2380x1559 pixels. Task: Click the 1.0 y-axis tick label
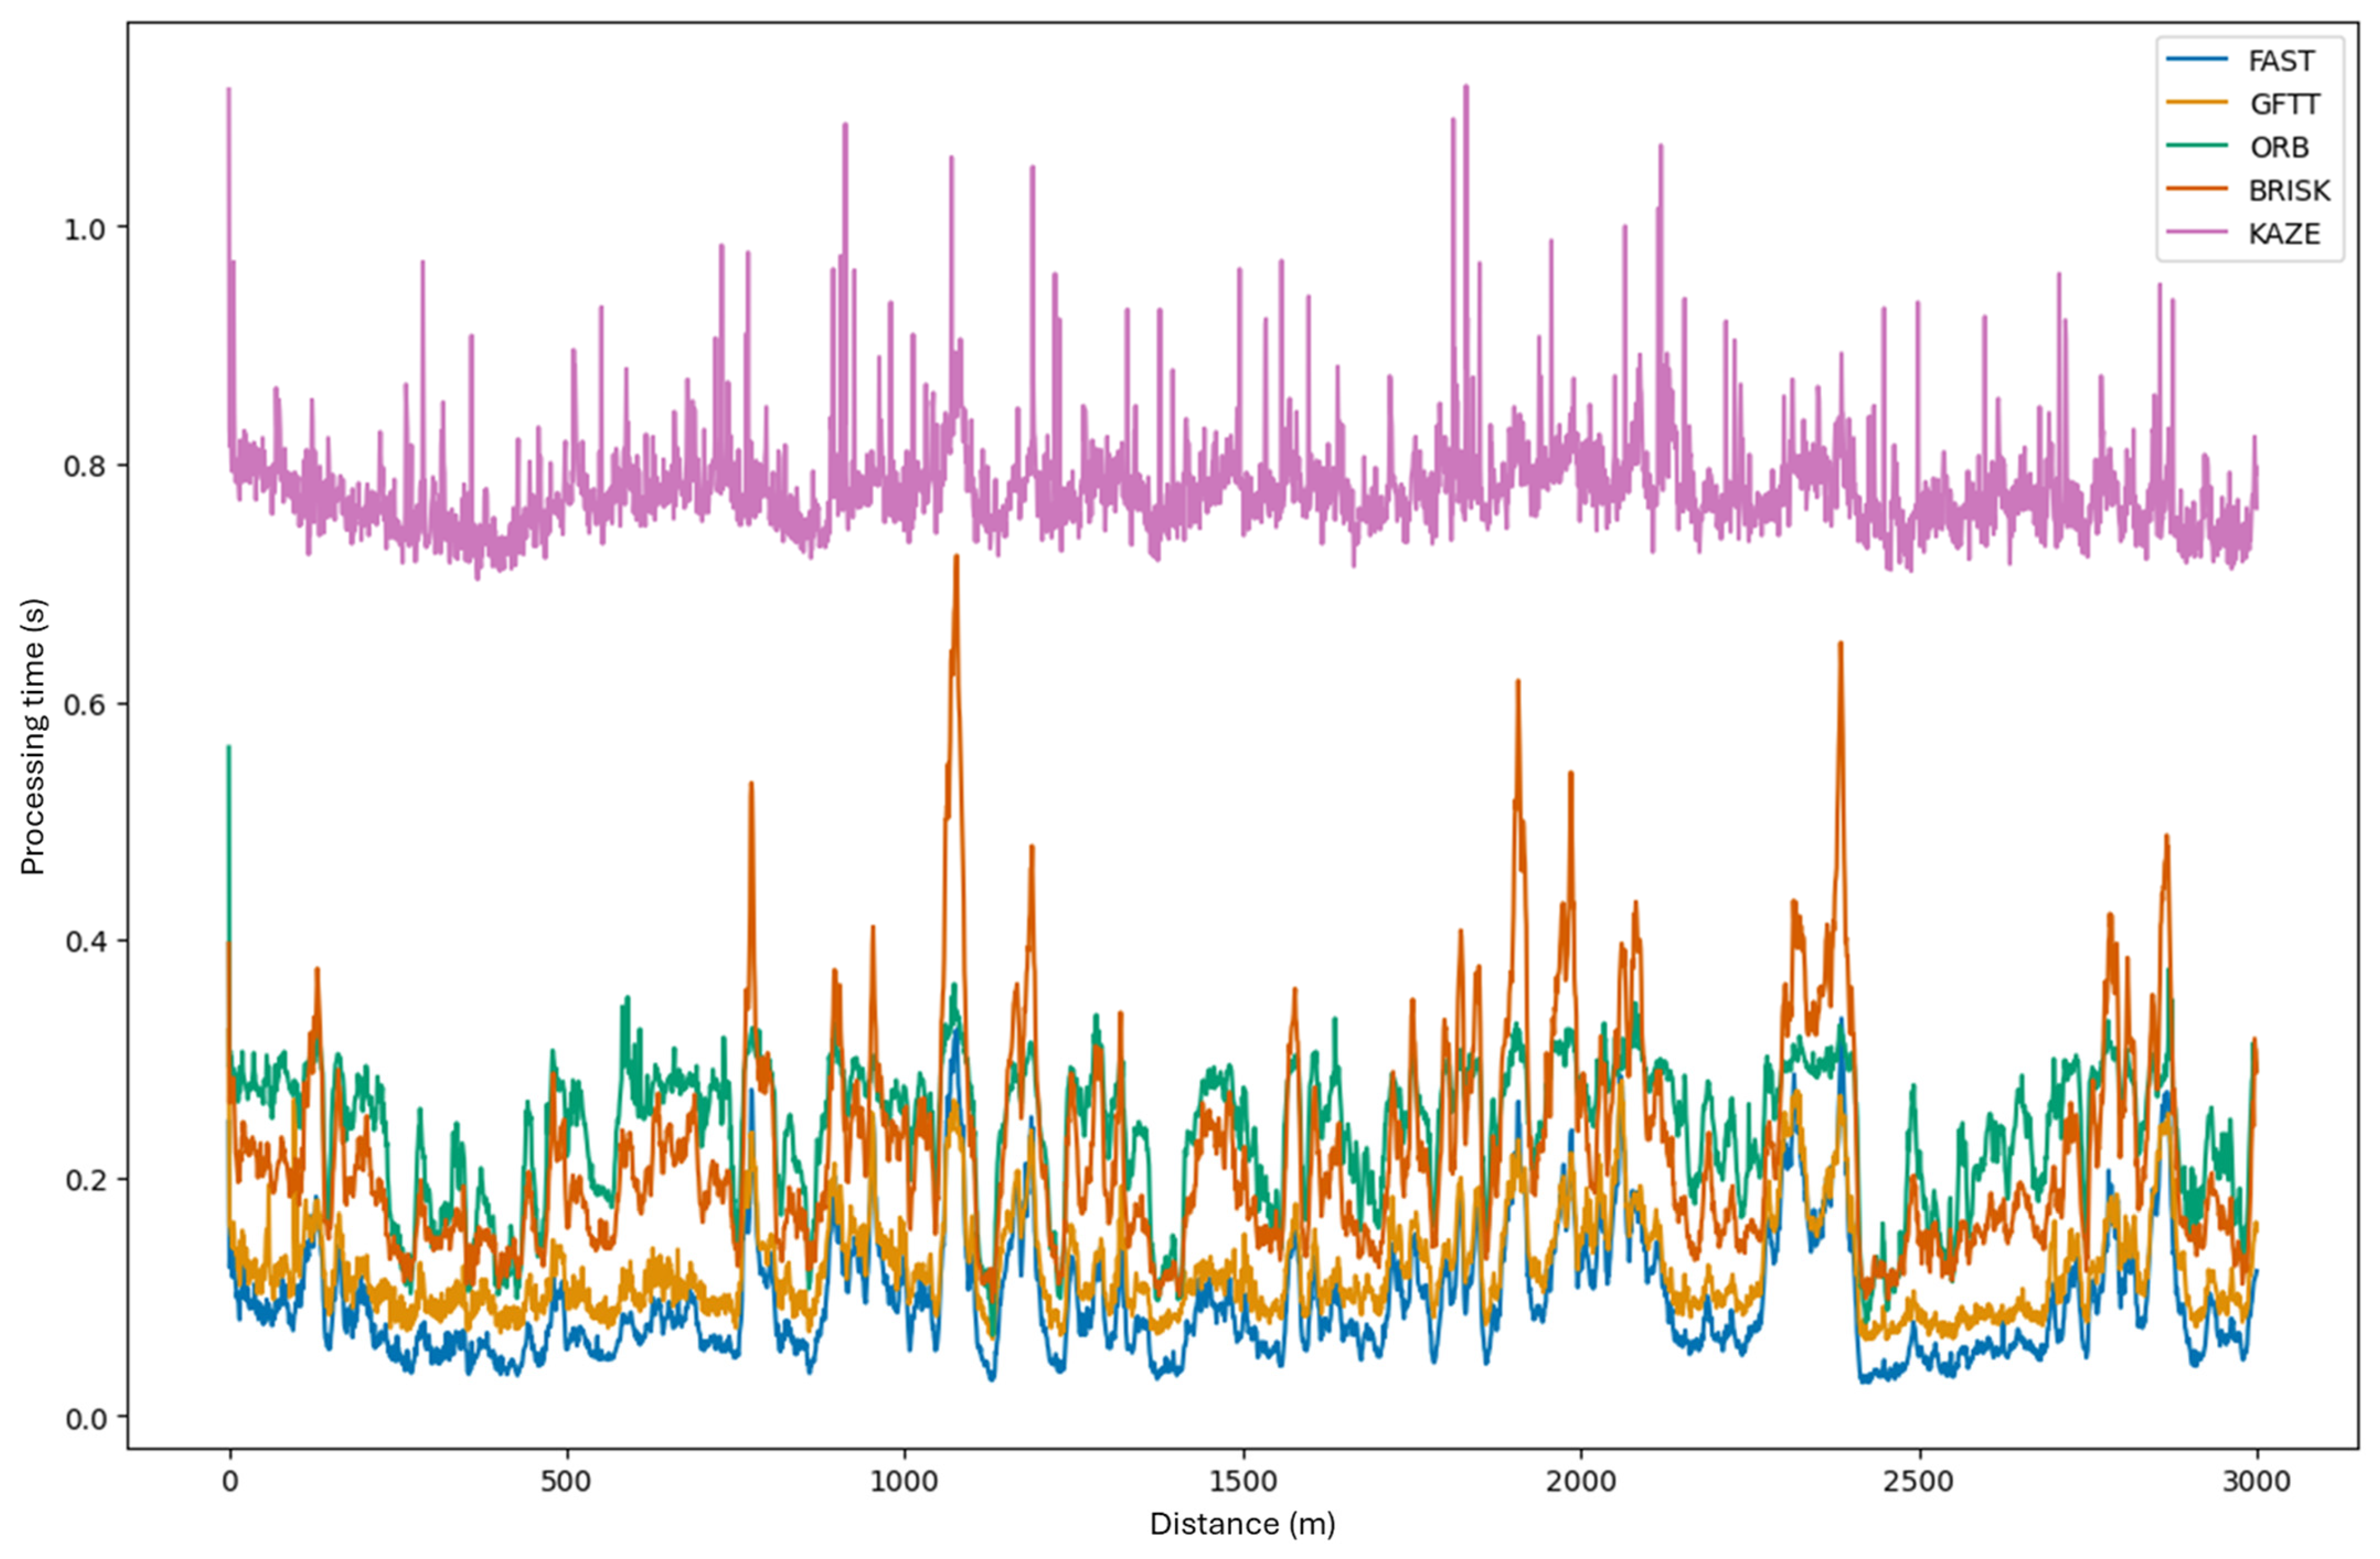pos(84,228)
